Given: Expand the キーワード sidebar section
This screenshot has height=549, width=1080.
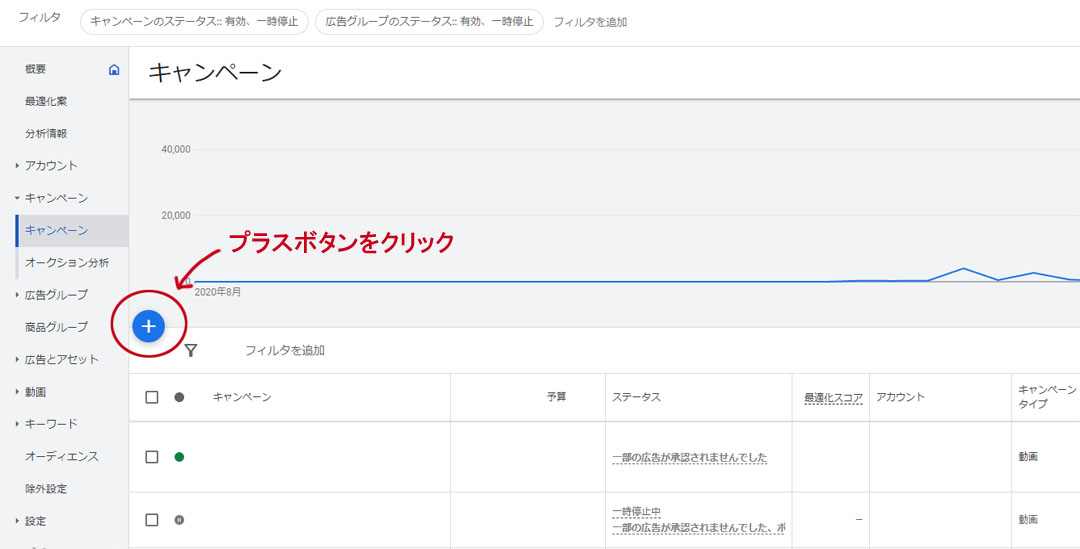Looking at the screenshot, I should click(50, 423).
